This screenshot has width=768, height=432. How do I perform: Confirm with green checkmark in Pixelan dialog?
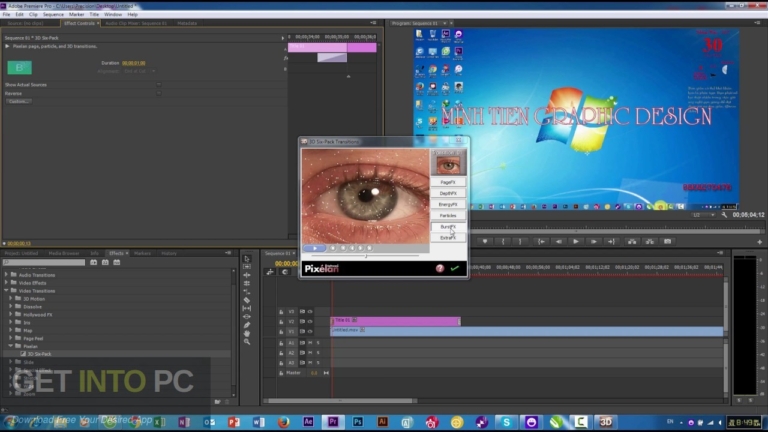pos(455,268)
